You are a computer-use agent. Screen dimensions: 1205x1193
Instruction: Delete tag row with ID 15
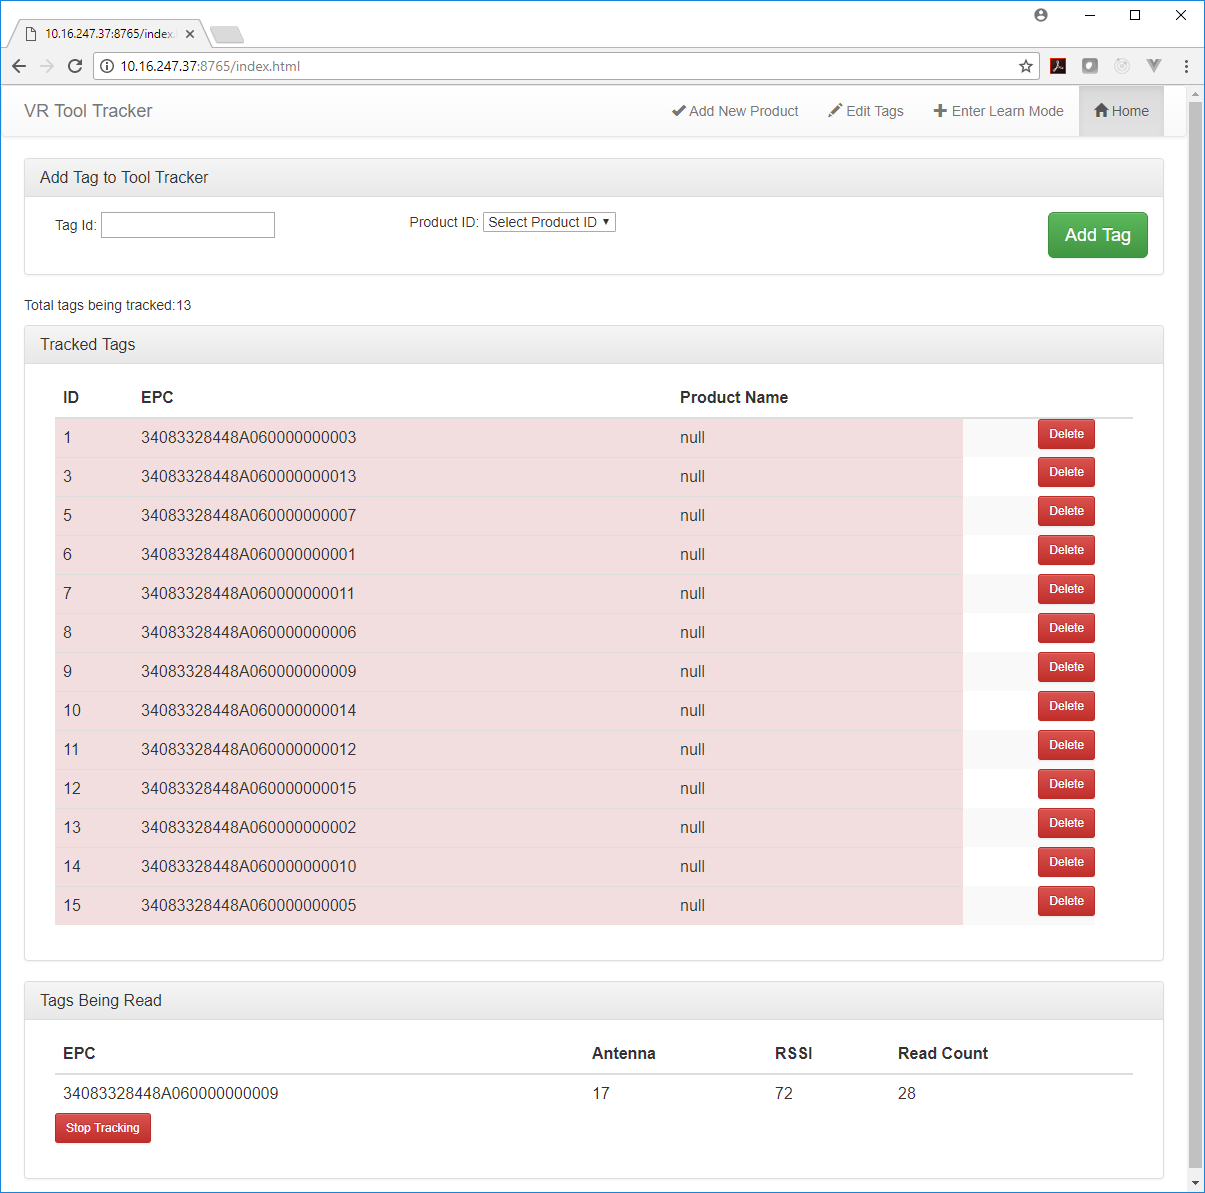1066,901
